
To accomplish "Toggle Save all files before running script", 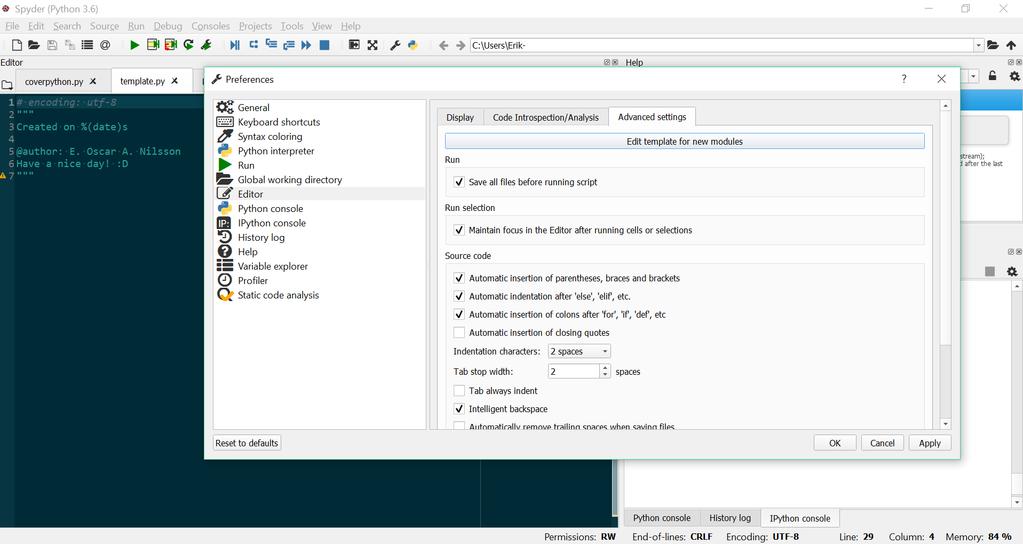I will [x=459, y=182].
